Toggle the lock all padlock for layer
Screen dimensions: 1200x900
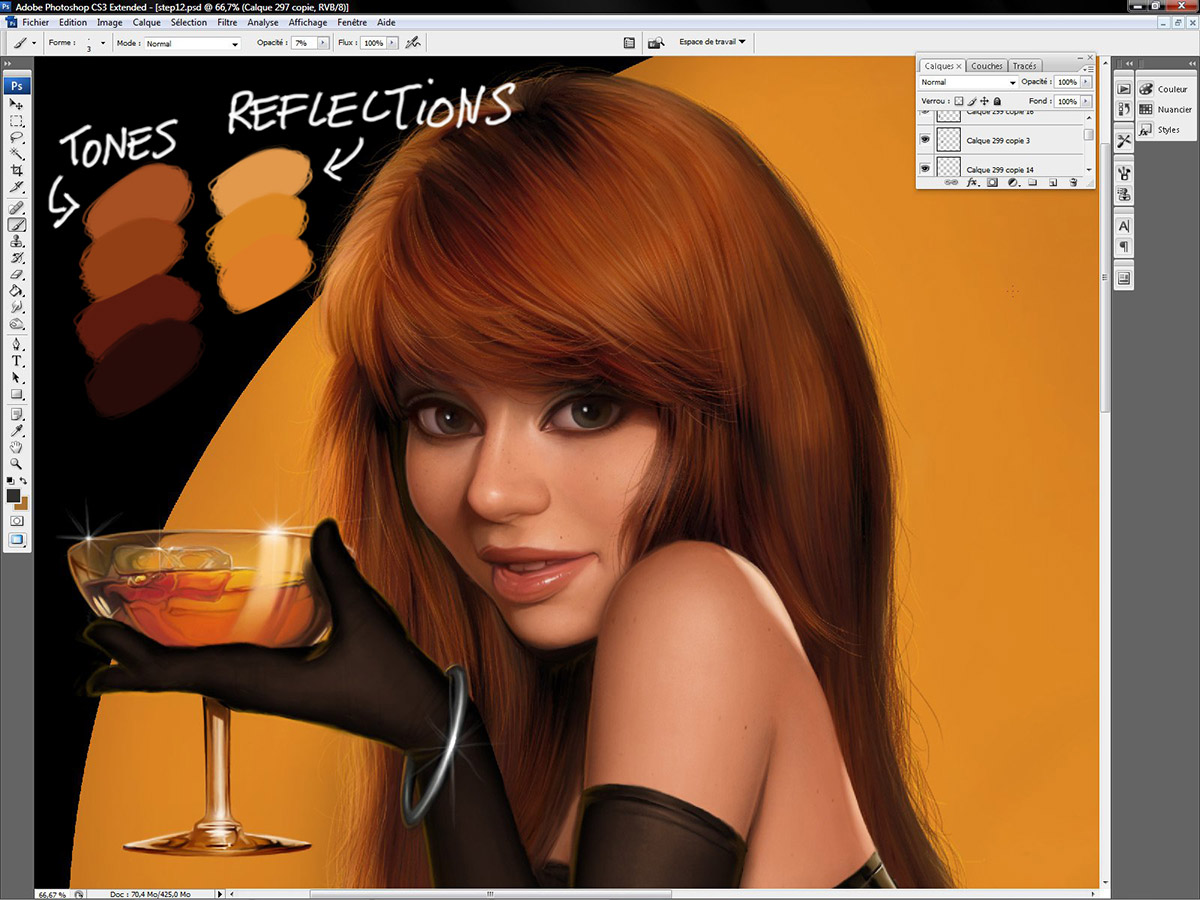pyautogui.click(x=997, y=101)
